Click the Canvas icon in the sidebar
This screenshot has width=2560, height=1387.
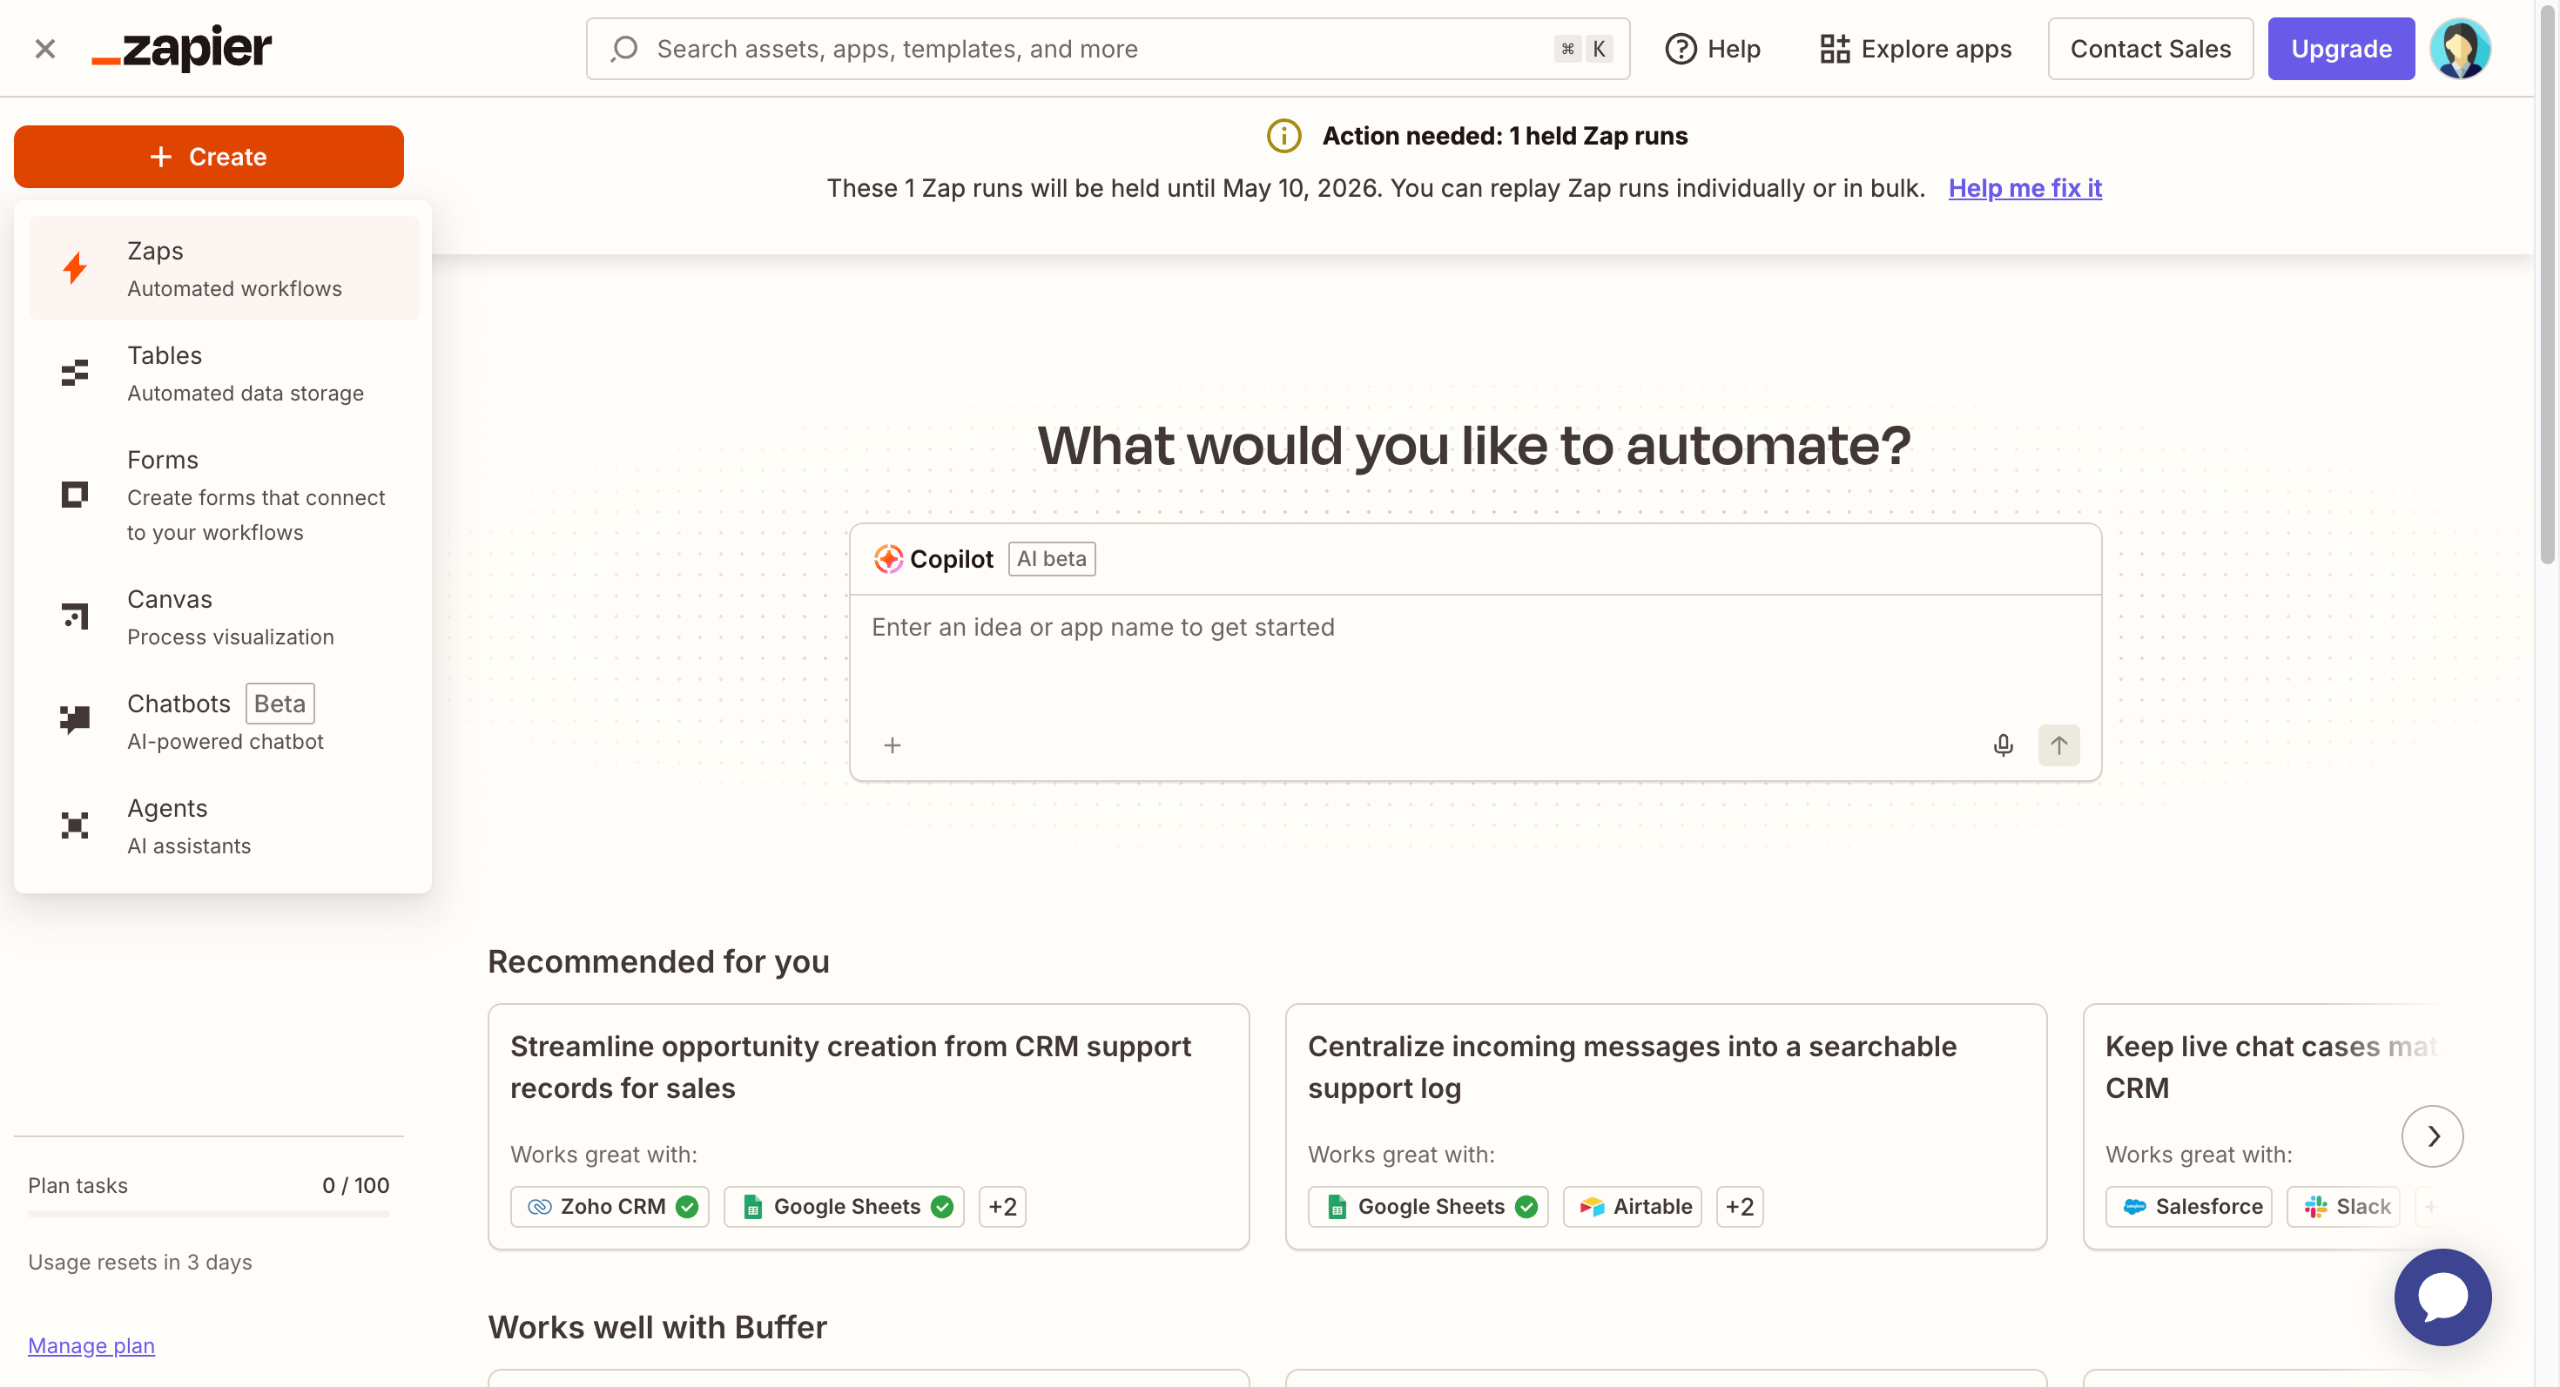[x=75, y=616]
